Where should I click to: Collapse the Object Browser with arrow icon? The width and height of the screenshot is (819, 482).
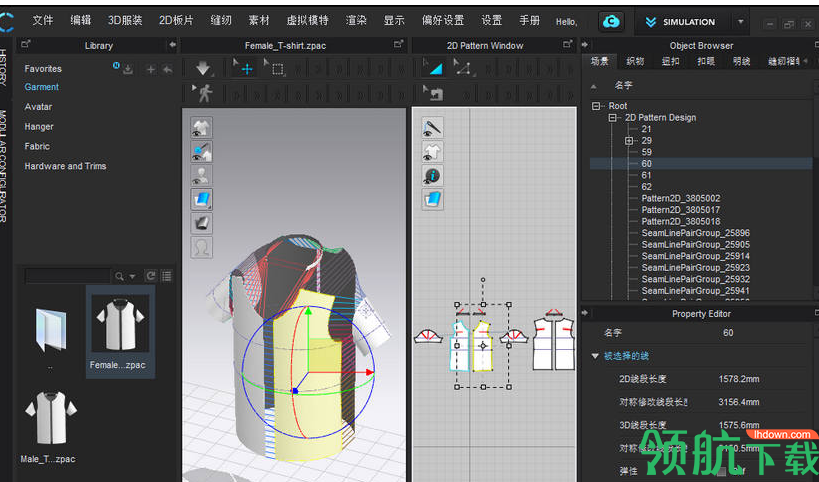click(584, 45)
